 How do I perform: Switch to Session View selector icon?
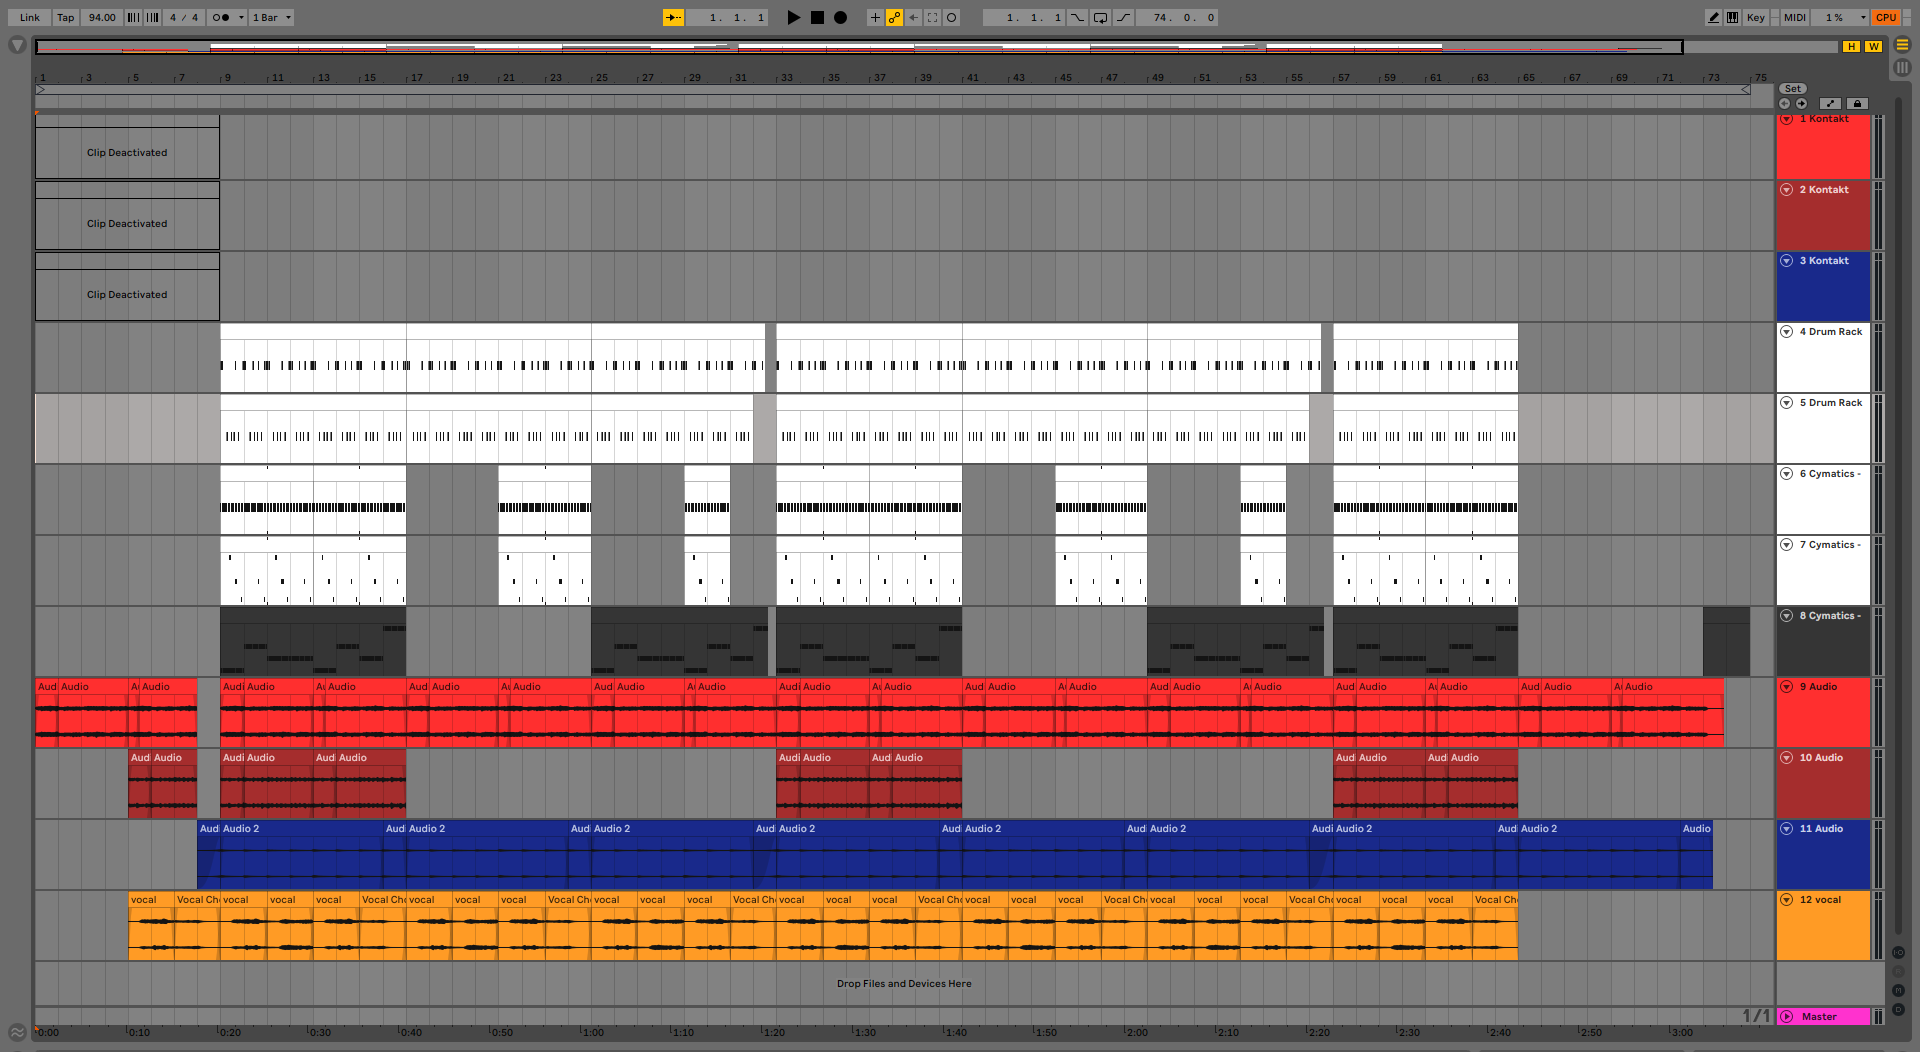pos(1902,68)
